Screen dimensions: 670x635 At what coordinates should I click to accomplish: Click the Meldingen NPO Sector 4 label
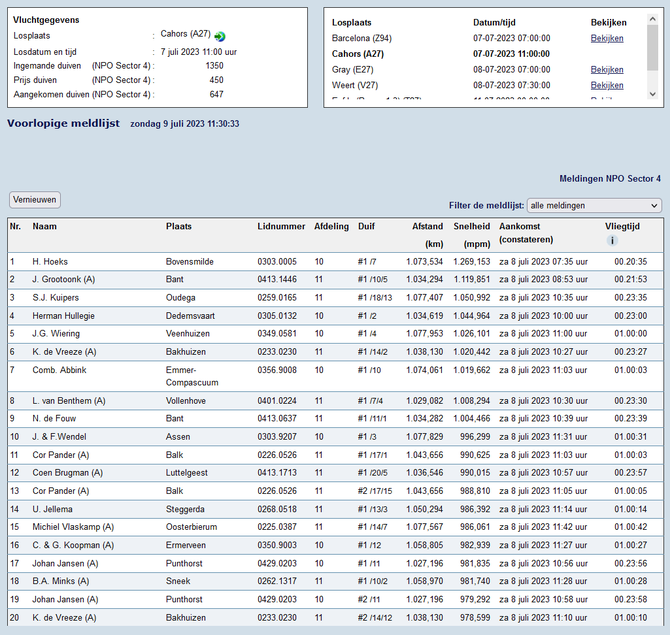point(610,179)
